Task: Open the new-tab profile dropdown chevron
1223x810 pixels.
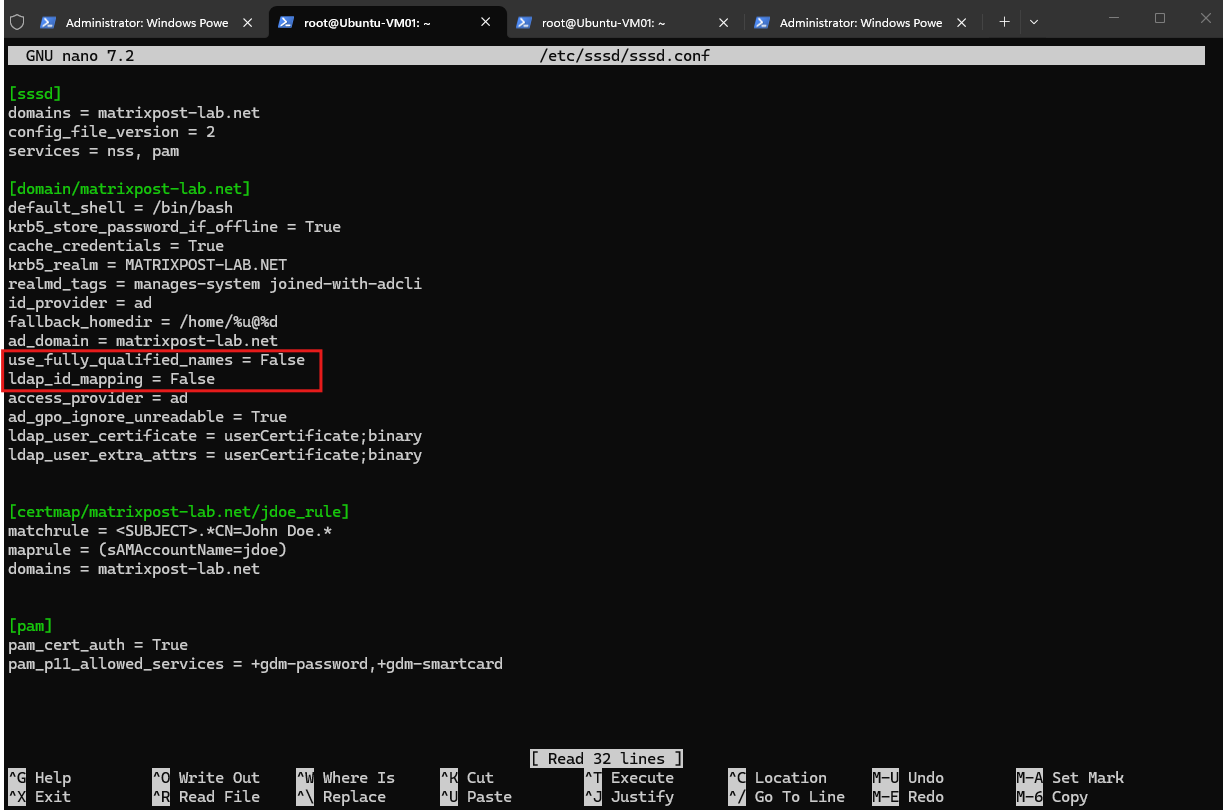Action: [1034, 22]
